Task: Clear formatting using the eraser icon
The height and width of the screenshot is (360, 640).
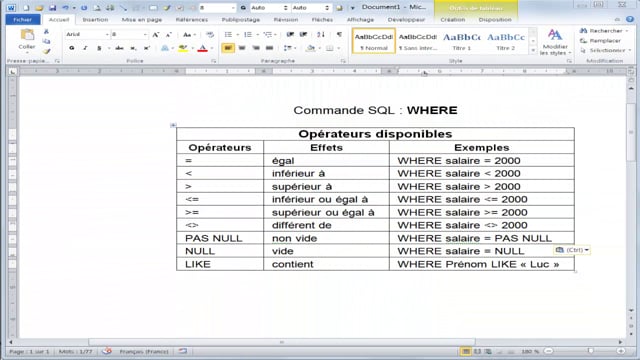Action: pyautogui.click(x=210, y=35)
